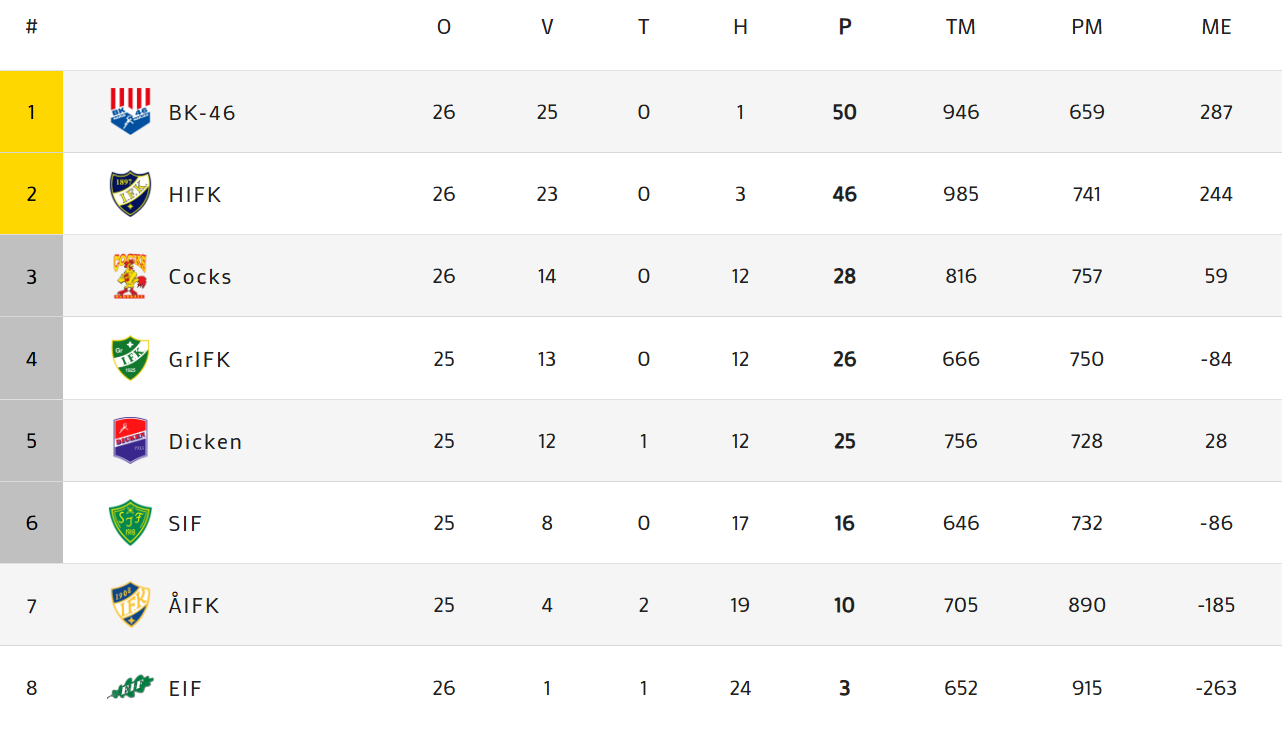This screenshot has height=733, width=1283.
Task: Open the Cocks rooster logo
Action: [130, 276]
